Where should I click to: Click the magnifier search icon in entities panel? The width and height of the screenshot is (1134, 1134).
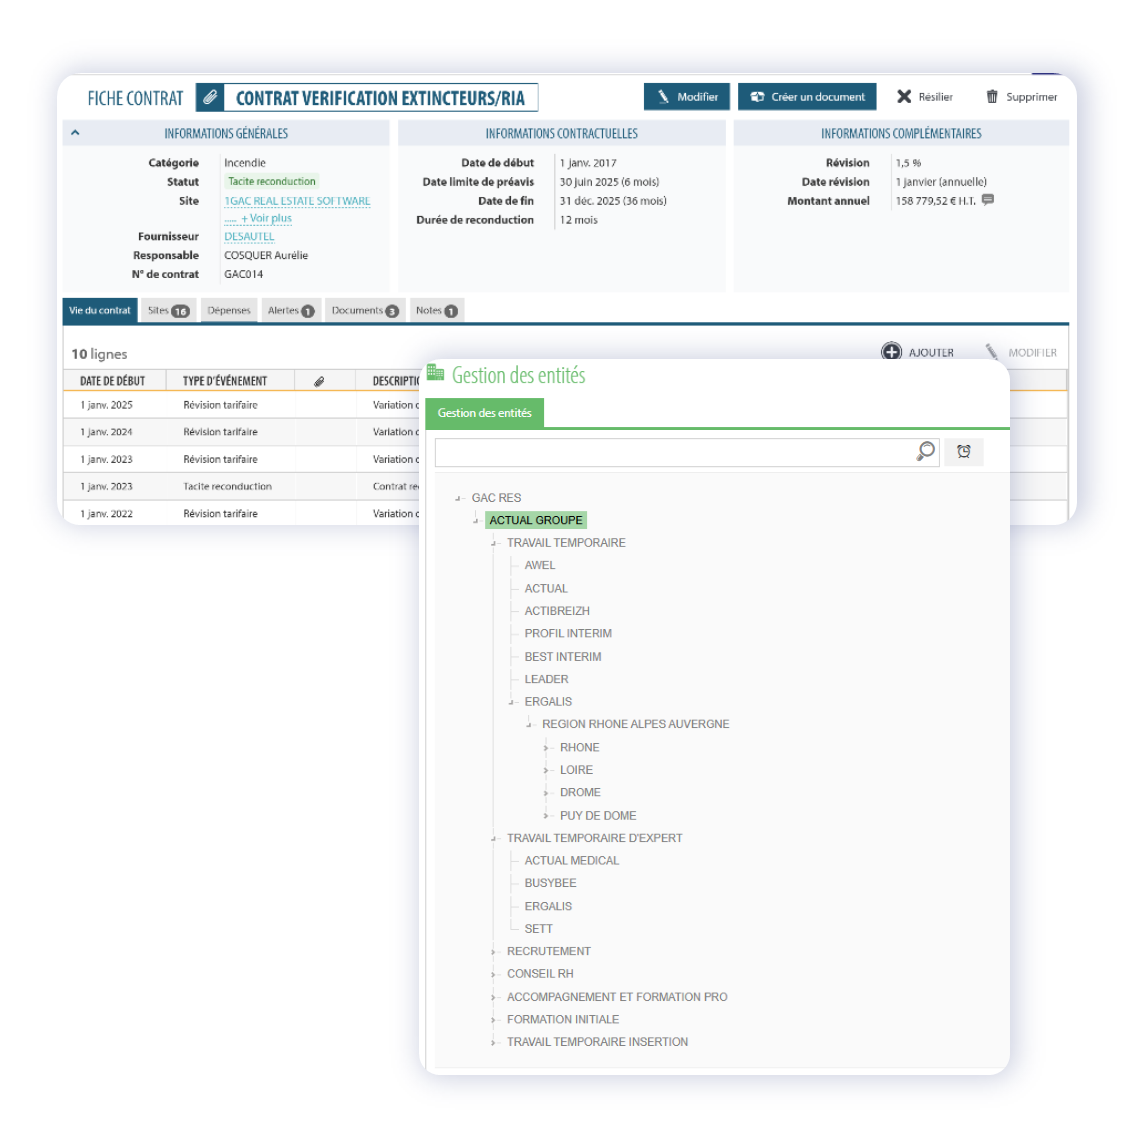(926, 451)
